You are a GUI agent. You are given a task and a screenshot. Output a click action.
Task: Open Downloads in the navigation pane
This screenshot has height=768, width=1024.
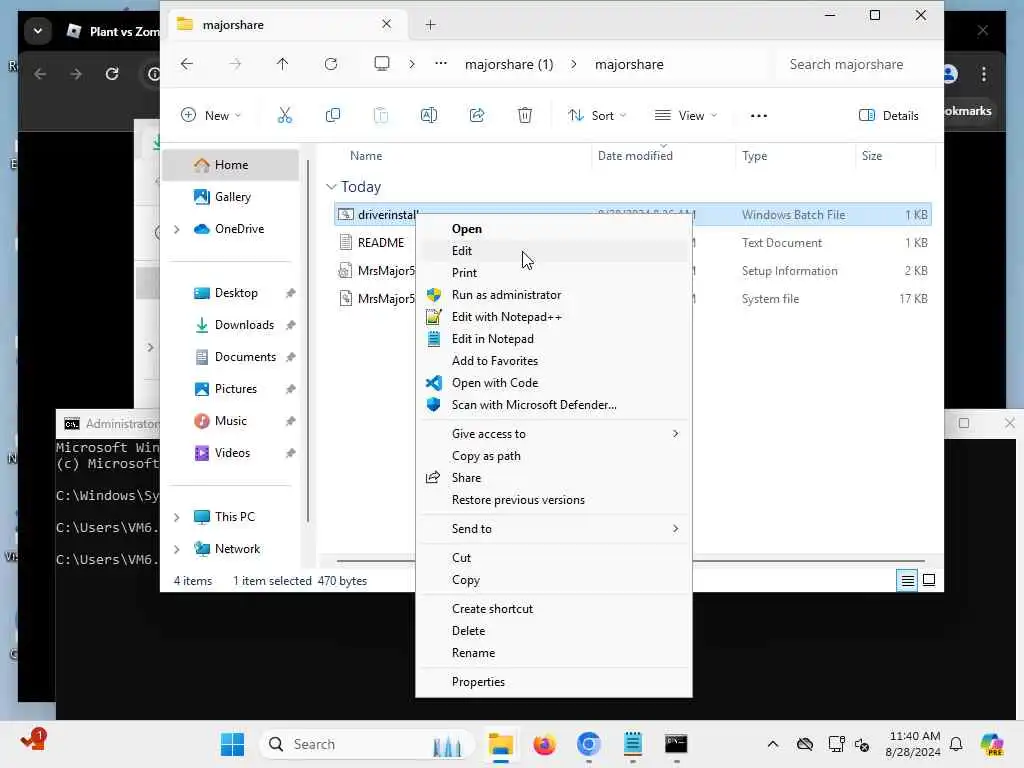231,325
